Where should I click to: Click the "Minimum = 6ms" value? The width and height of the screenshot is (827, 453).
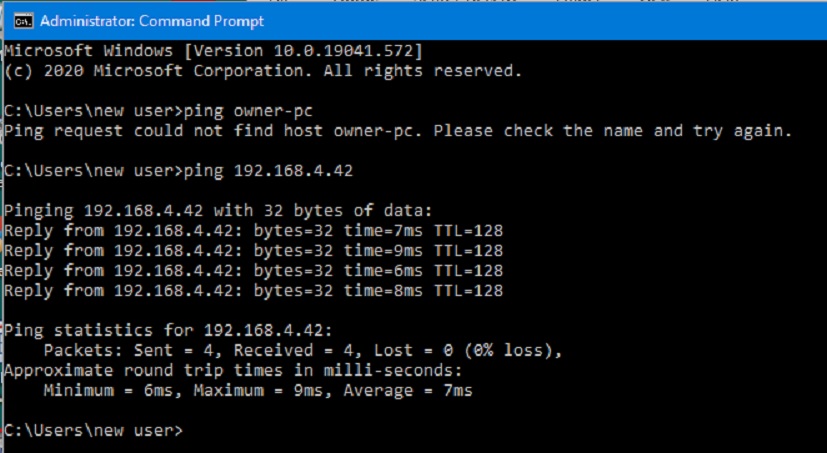tap(108, 390)
